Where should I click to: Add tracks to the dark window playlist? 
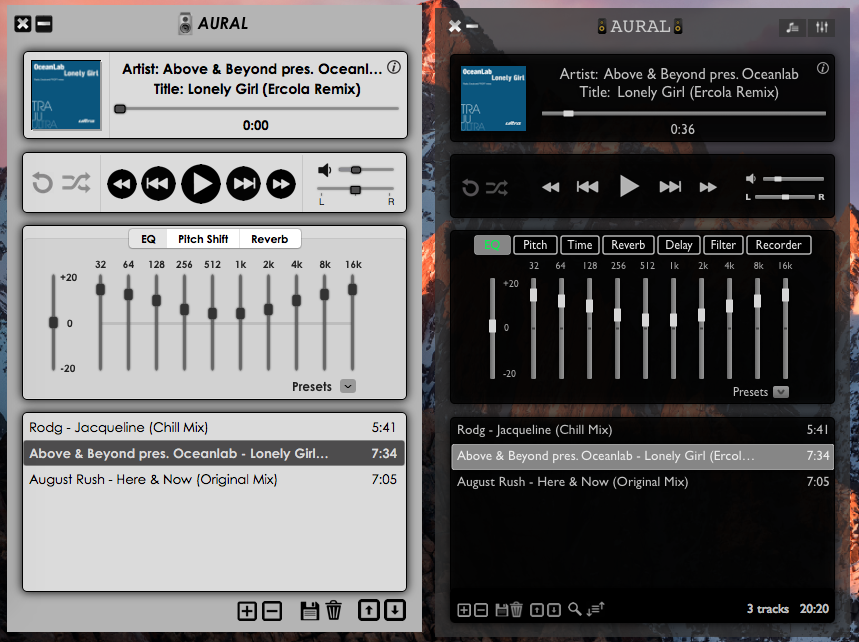point(464,610)
